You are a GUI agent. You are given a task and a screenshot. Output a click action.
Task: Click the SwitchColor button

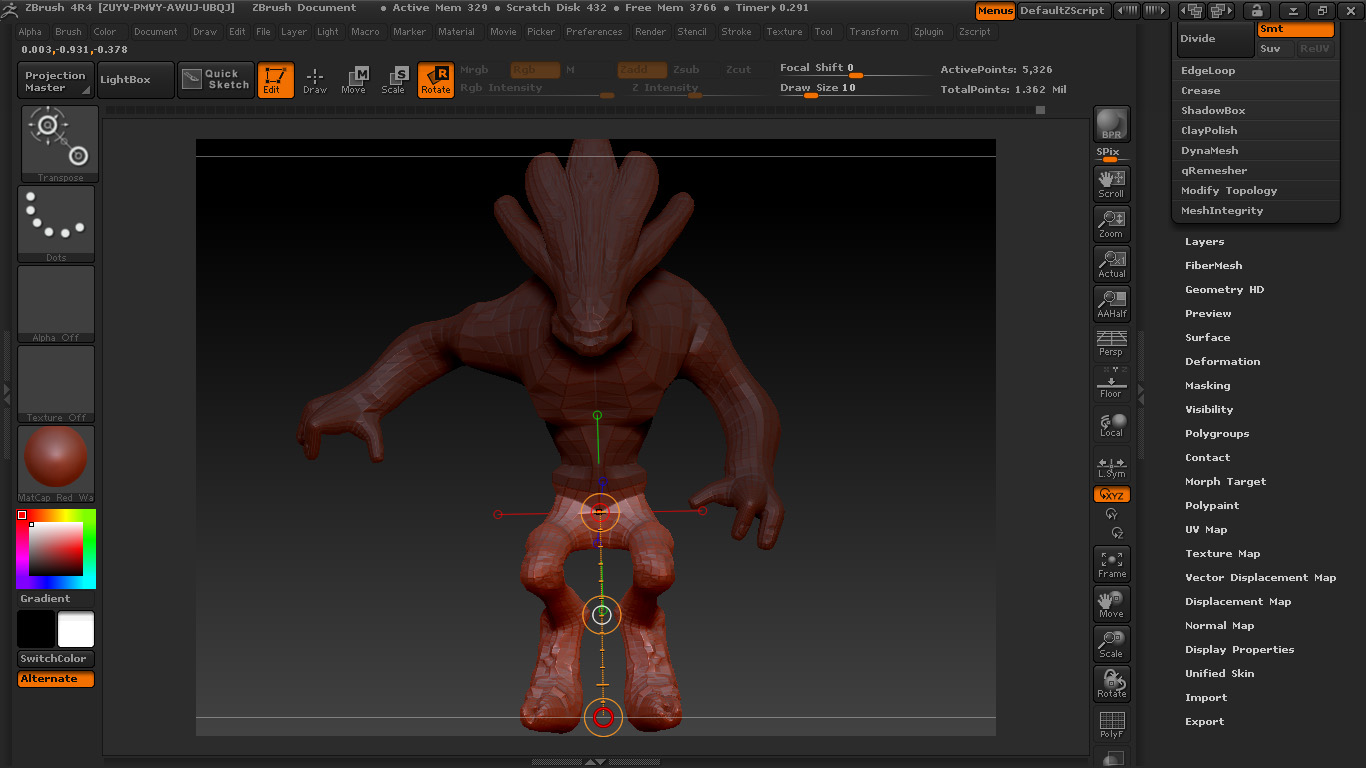click(x=56, y=659)
